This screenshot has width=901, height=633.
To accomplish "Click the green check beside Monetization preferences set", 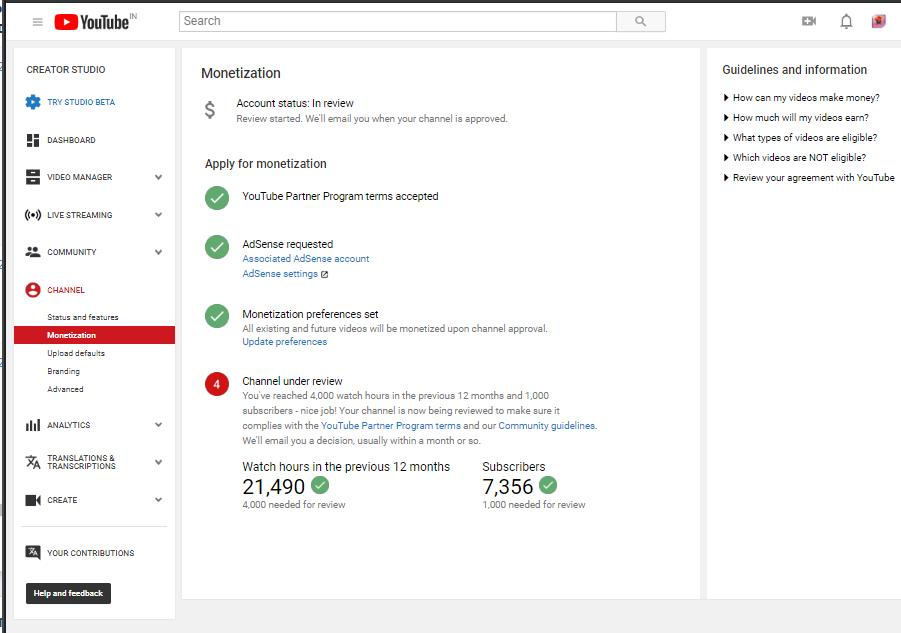I will pos(217,316).
